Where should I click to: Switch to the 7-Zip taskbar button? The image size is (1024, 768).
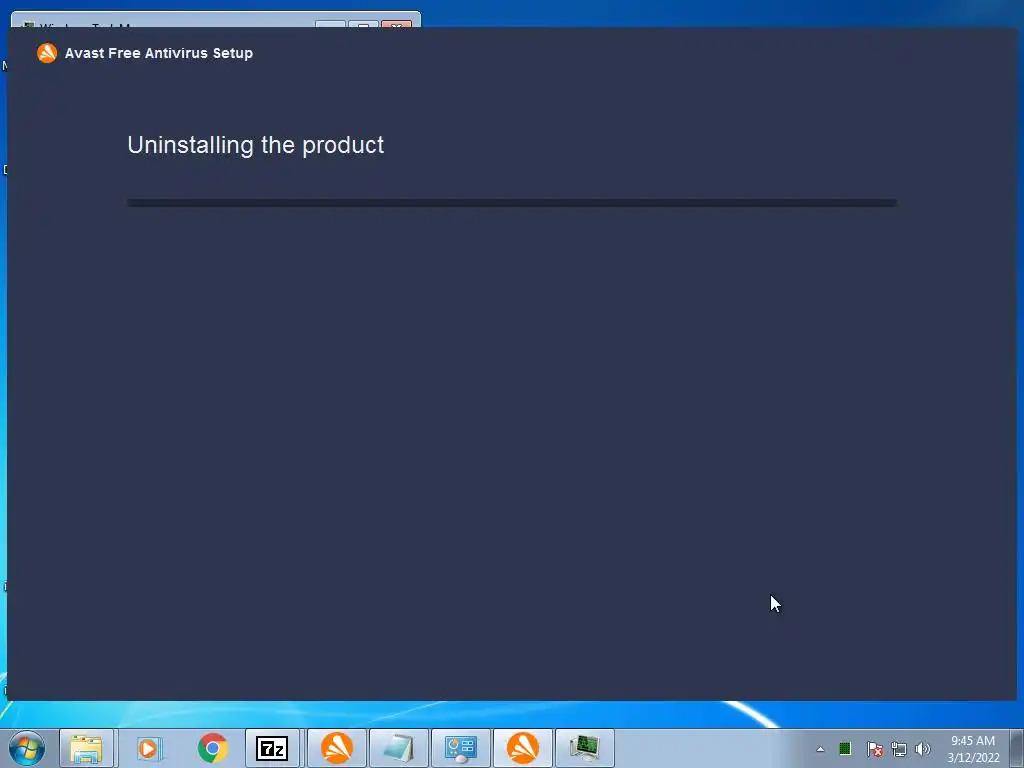272,748
